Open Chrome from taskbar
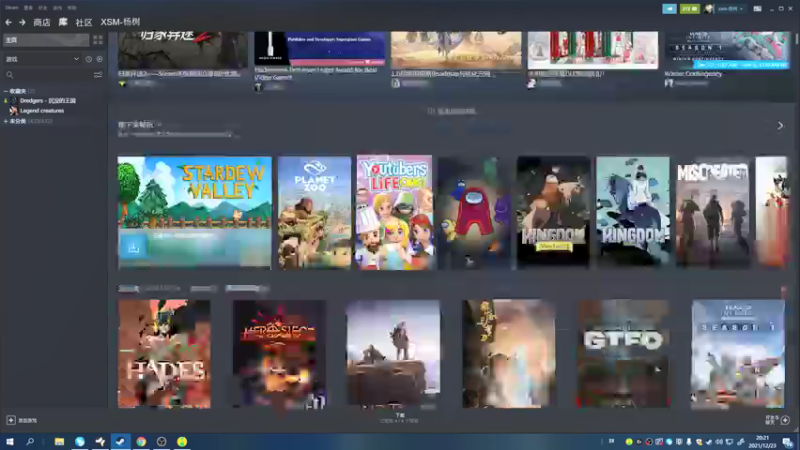The image size is (800, 450). tap(141, 442)
